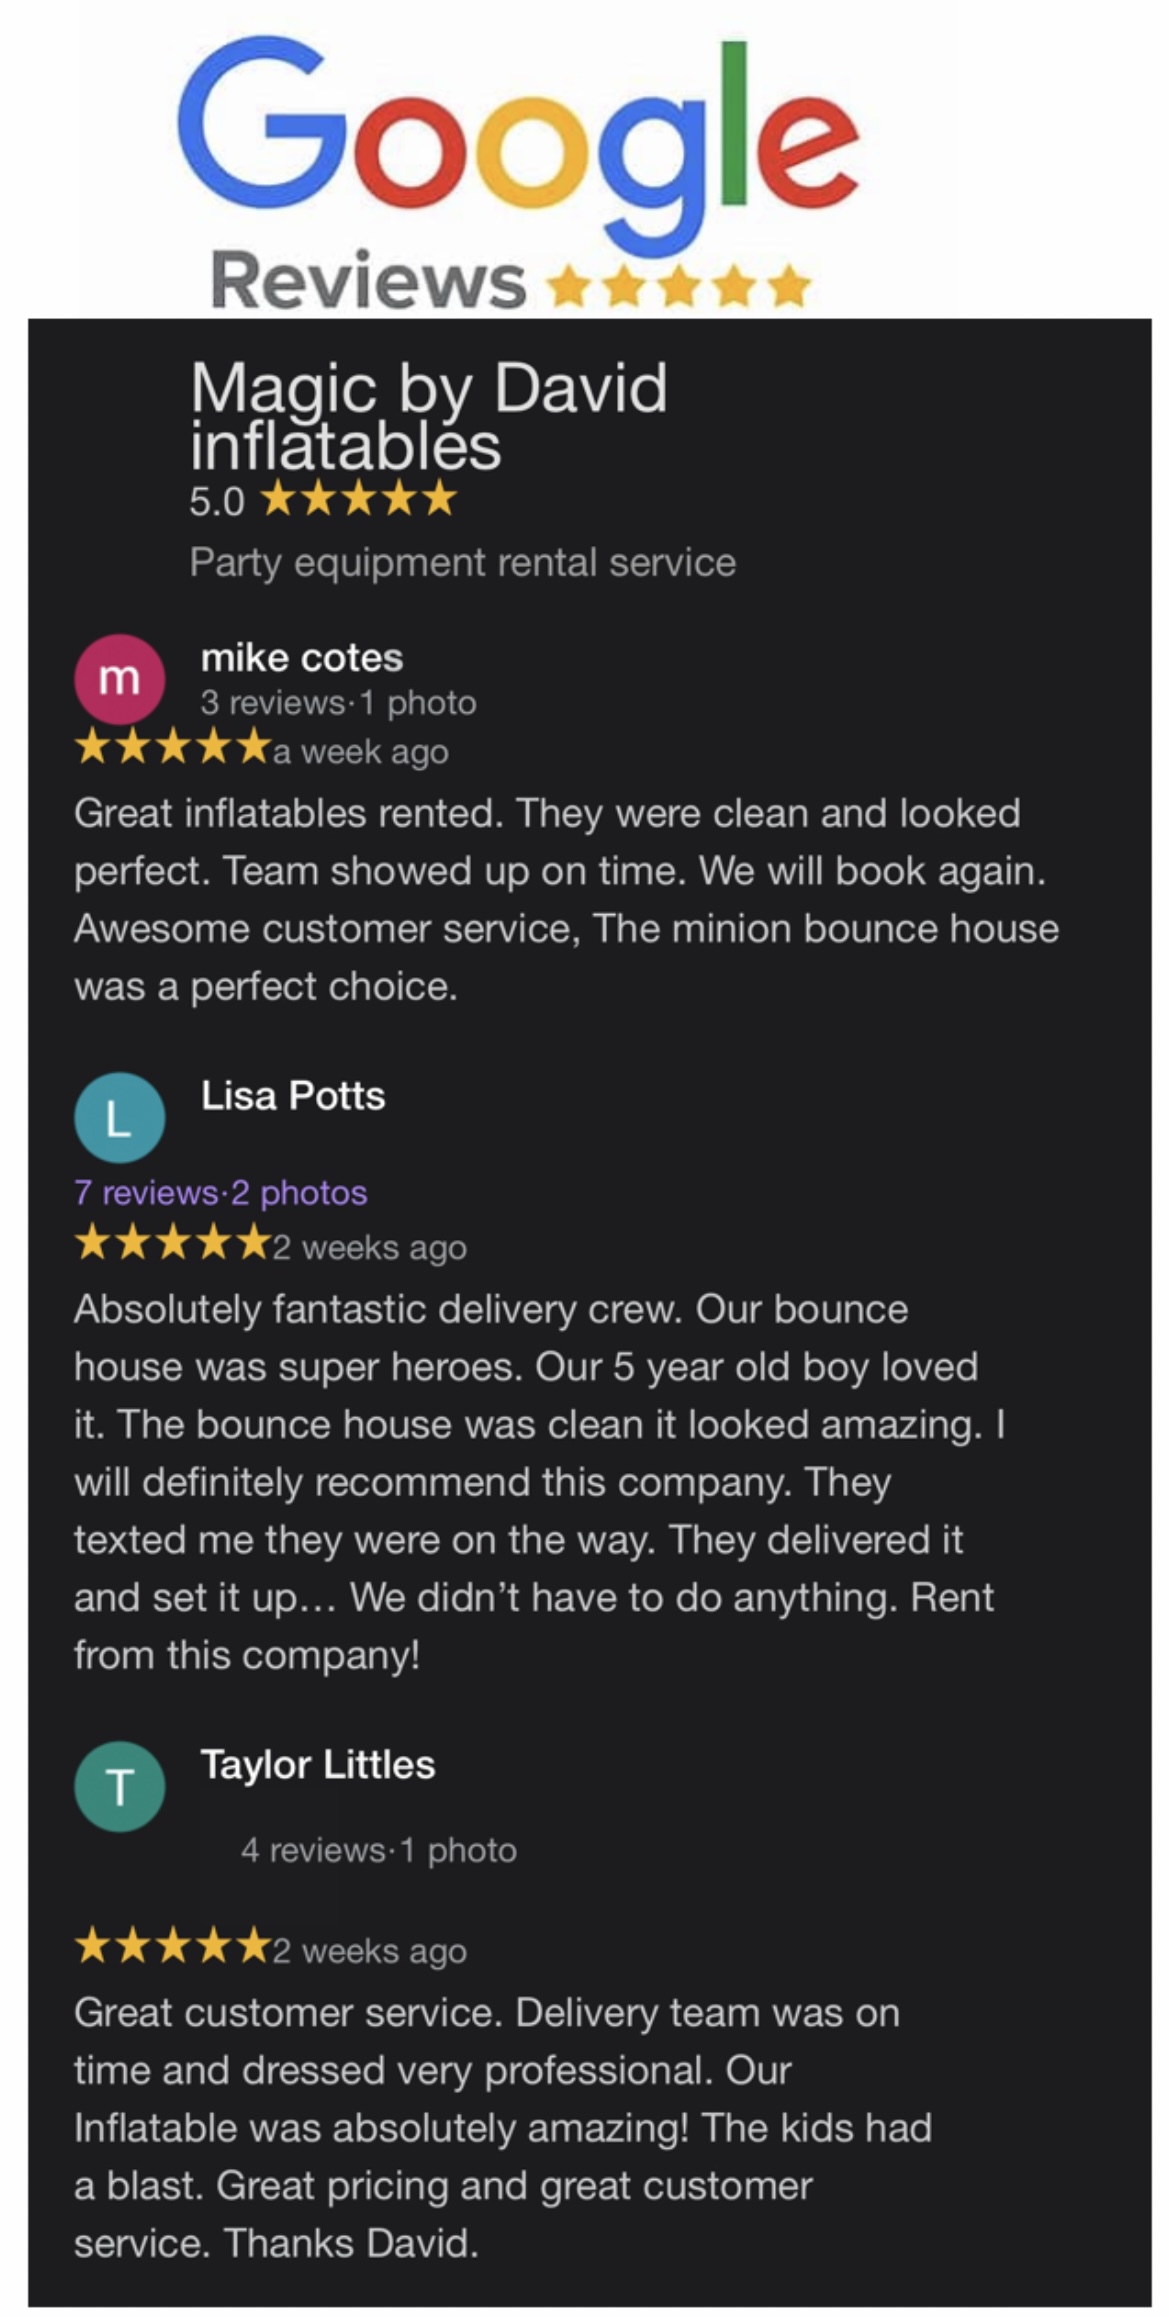Click Taylor Littles' '4 reviews · 1 photo' text
Image resolution: width=1169 pixels, height=2317 pixels.
378,1849
